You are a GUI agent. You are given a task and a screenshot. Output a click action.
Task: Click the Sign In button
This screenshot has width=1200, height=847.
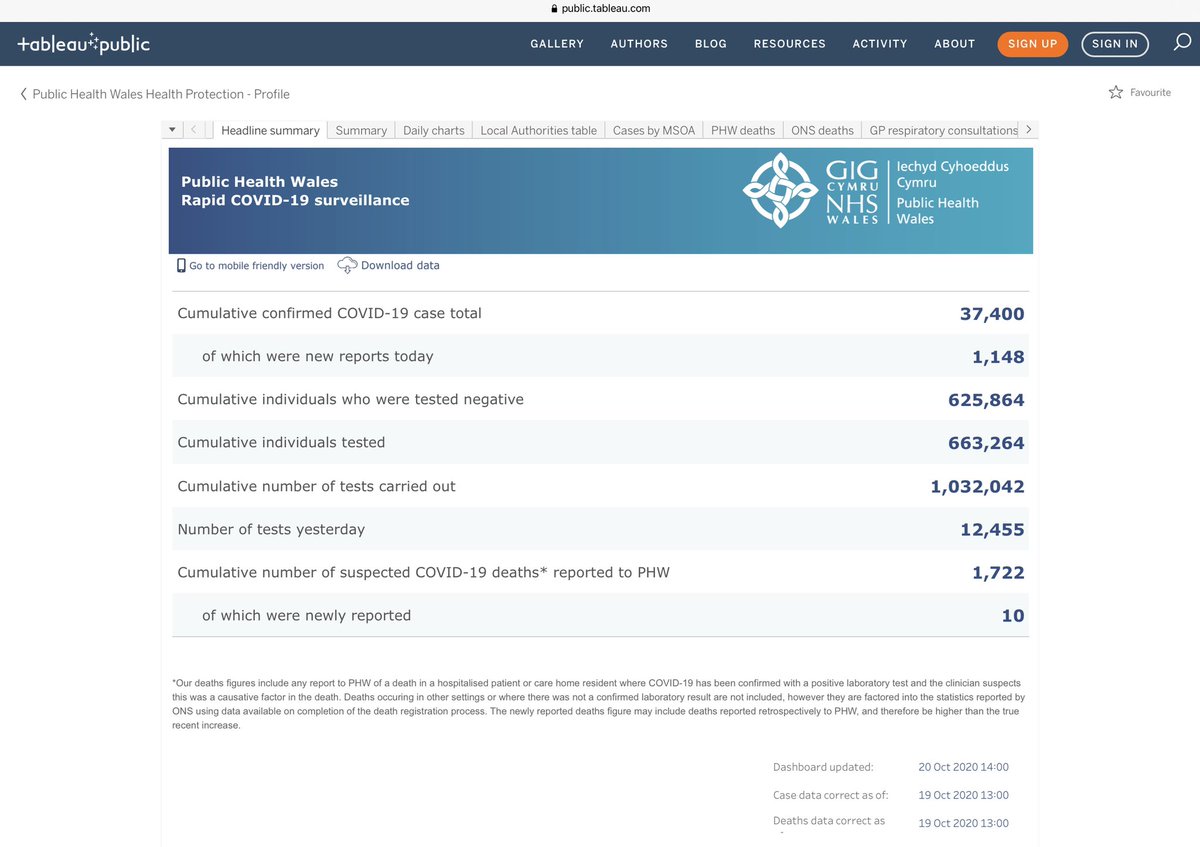point(1115,44)
